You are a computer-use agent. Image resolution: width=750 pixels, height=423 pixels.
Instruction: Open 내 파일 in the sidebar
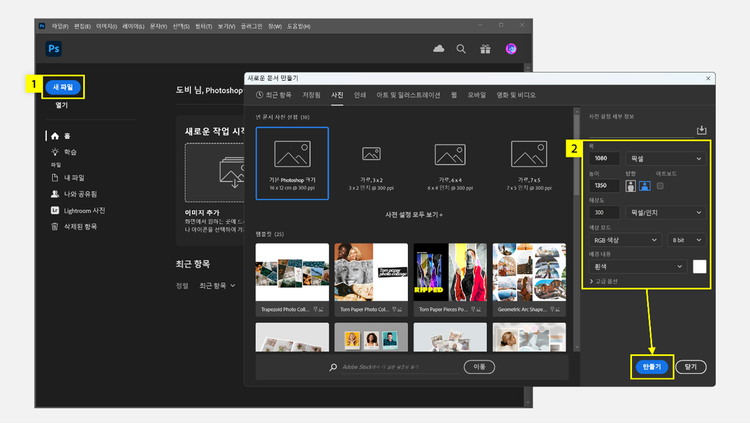point(67,178)
